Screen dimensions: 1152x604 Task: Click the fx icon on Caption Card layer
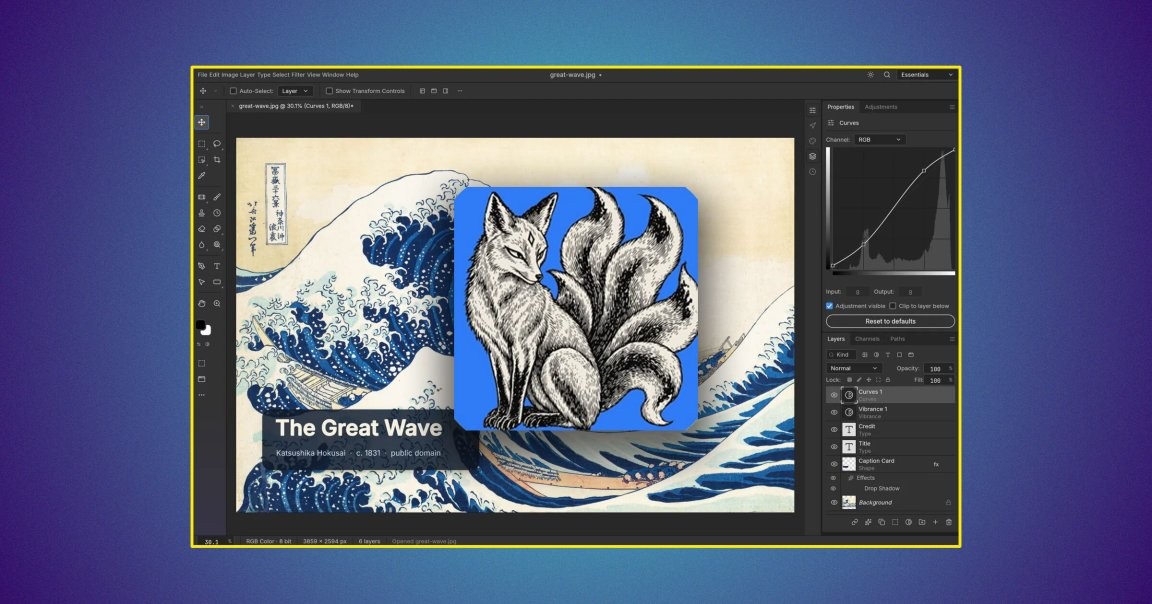point(936,464)
